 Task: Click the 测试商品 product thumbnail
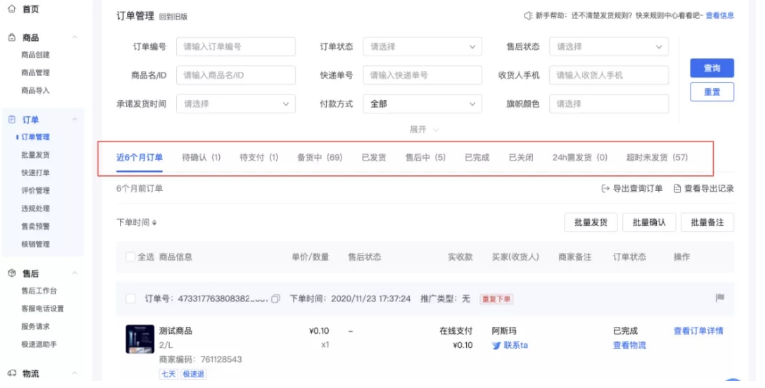(140, 339)
